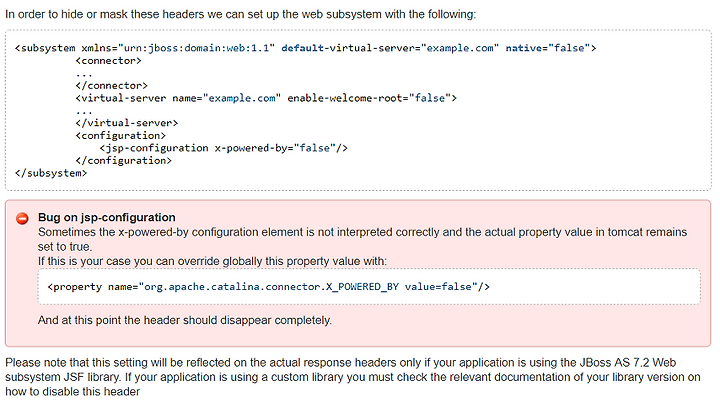
Task: Click the red warning icon in the bug box
Action: [22, 218]
